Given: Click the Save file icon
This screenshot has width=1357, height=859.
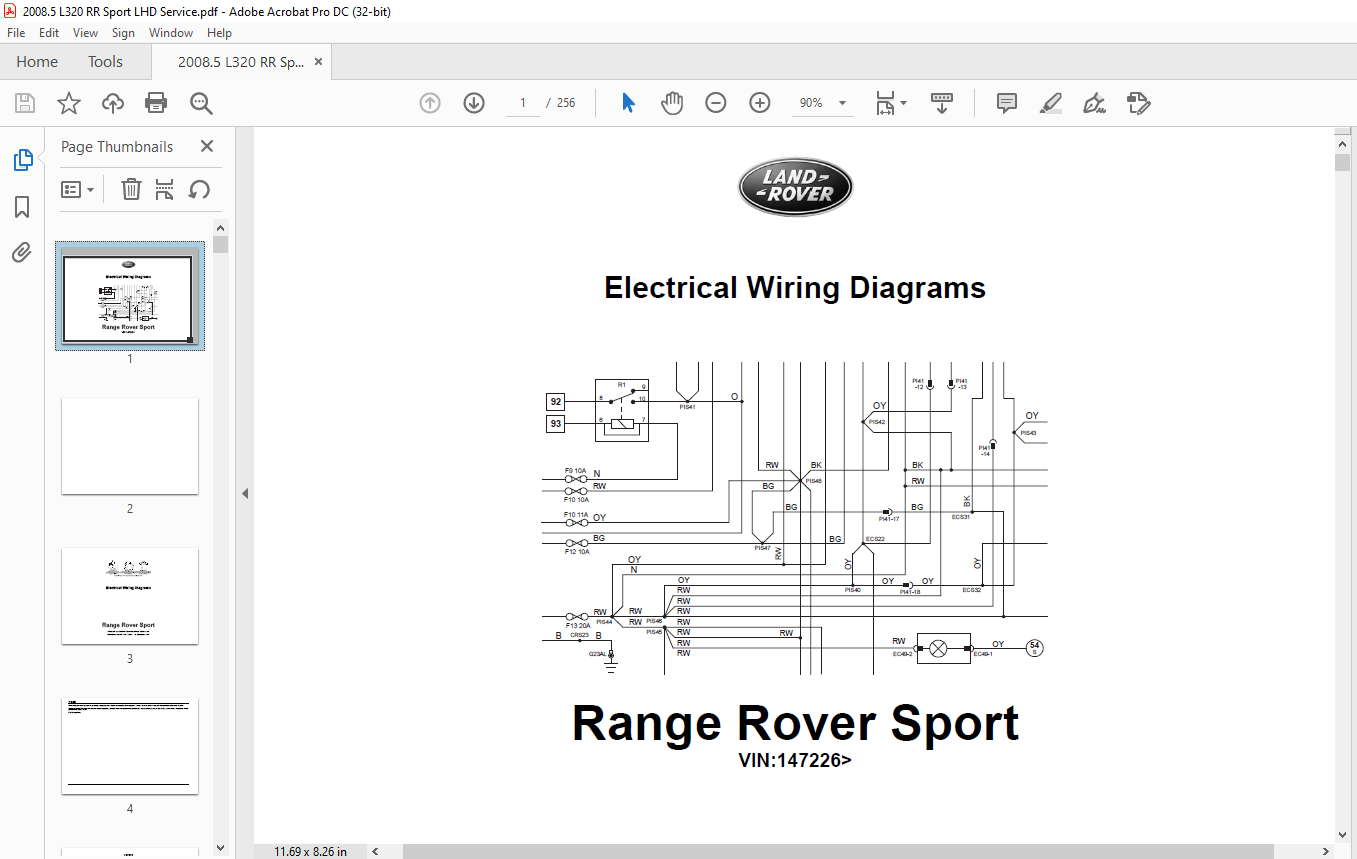Looking at the screenshot, I should point(25,103).
